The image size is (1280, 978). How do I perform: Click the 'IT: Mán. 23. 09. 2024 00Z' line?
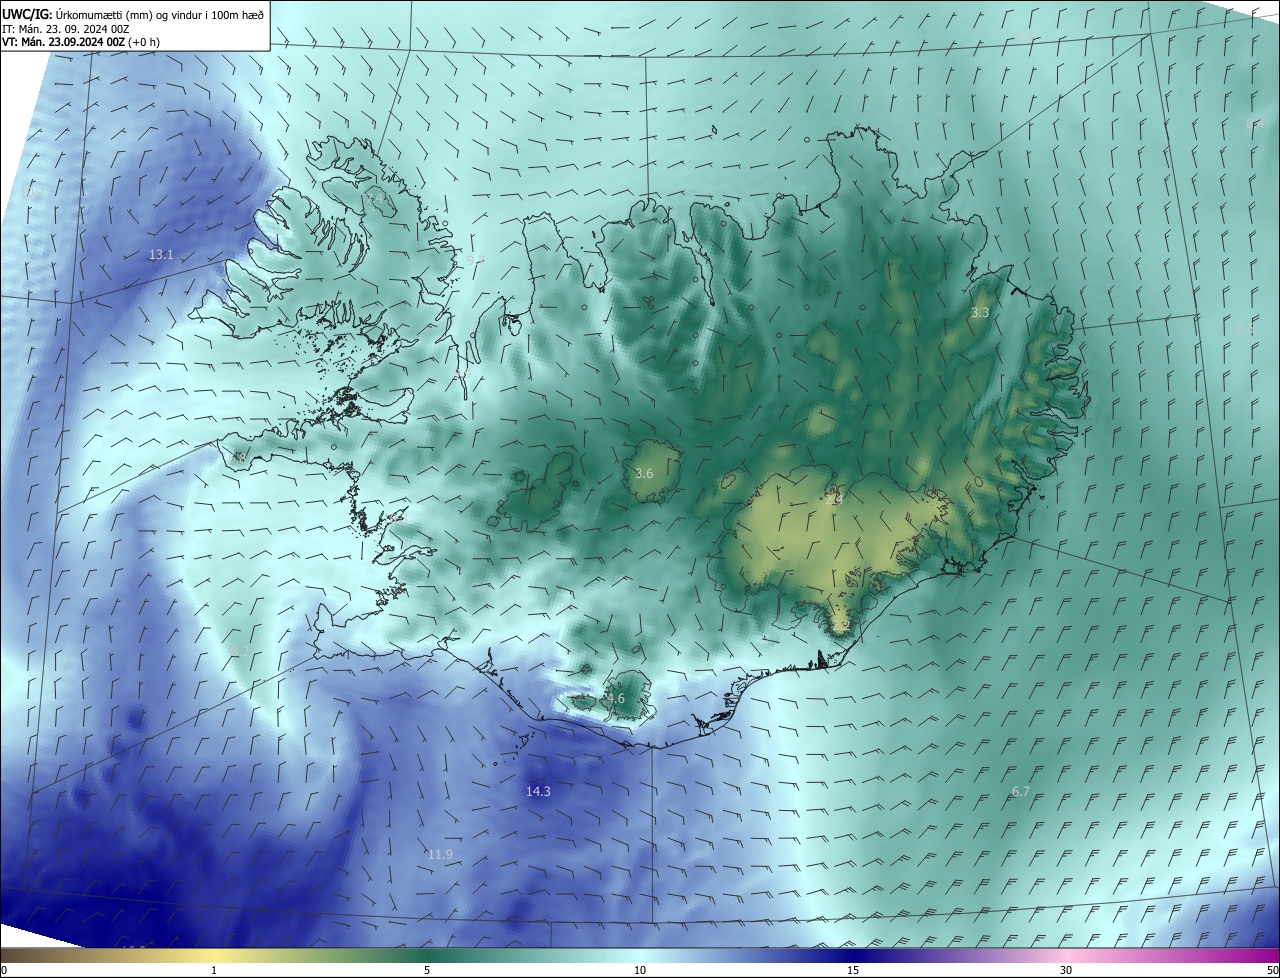[x=65, y=29]
